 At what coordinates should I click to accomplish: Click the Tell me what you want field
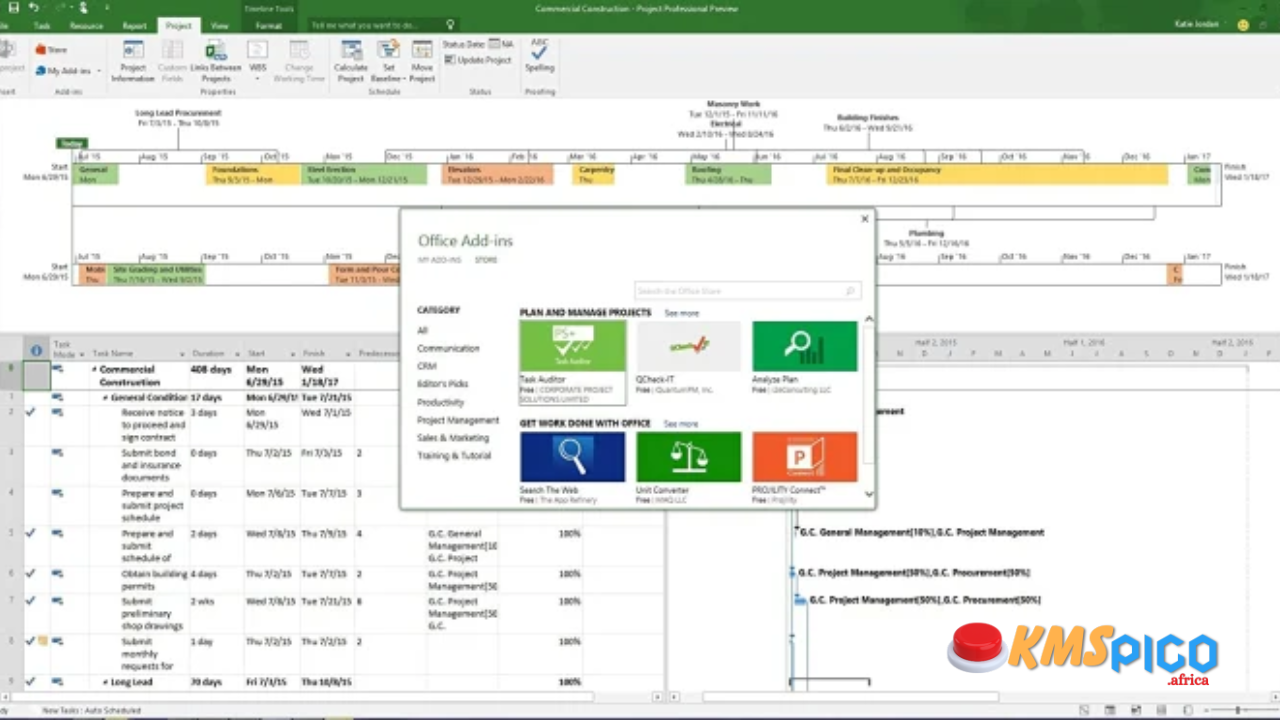[x=375, y=25]
